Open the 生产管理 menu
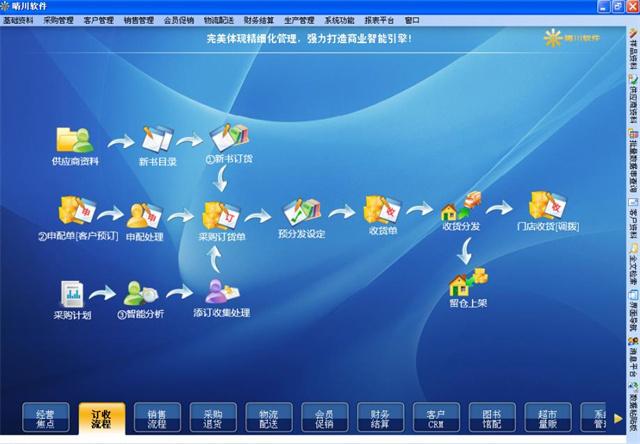Viewport: 640px width, 444px height. (299, 20)
